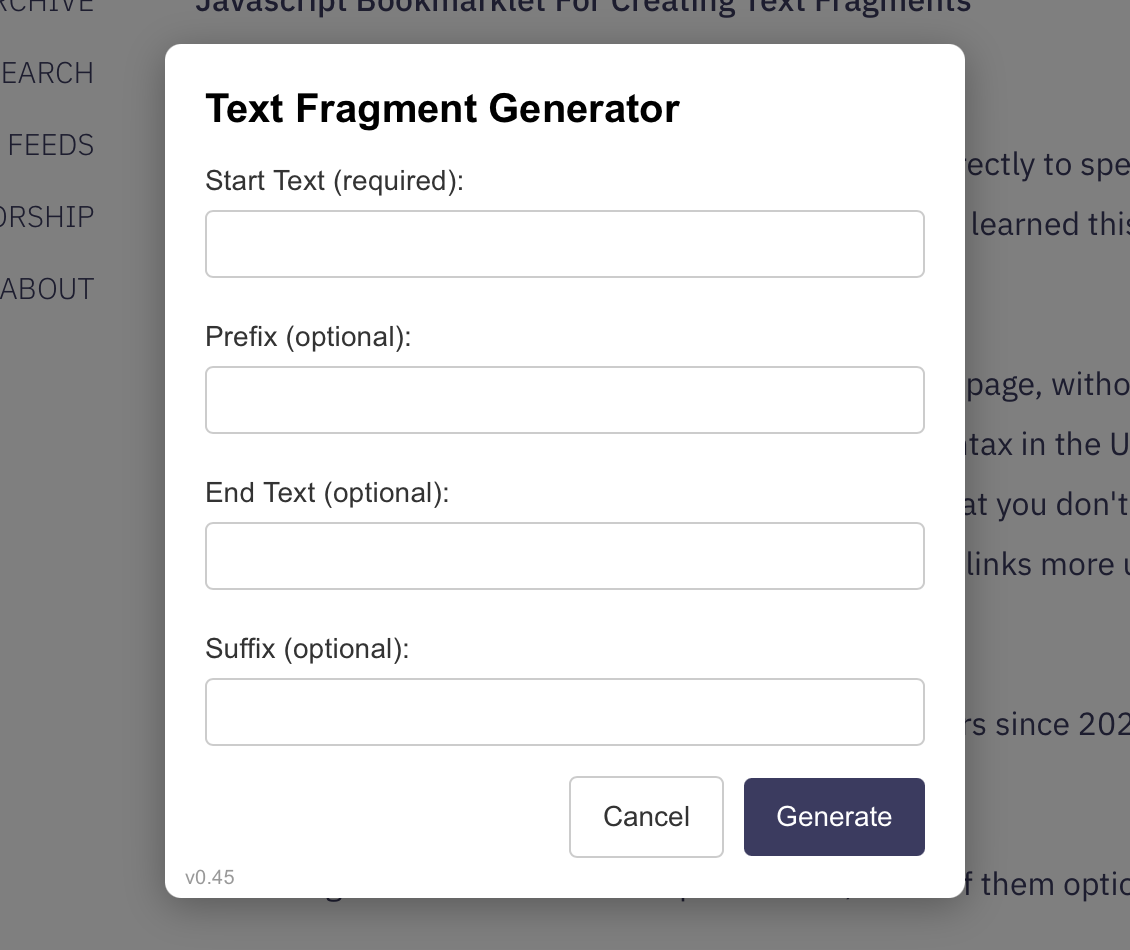
Task: Click inside the Suffix input field
Action: pos(564,711)
